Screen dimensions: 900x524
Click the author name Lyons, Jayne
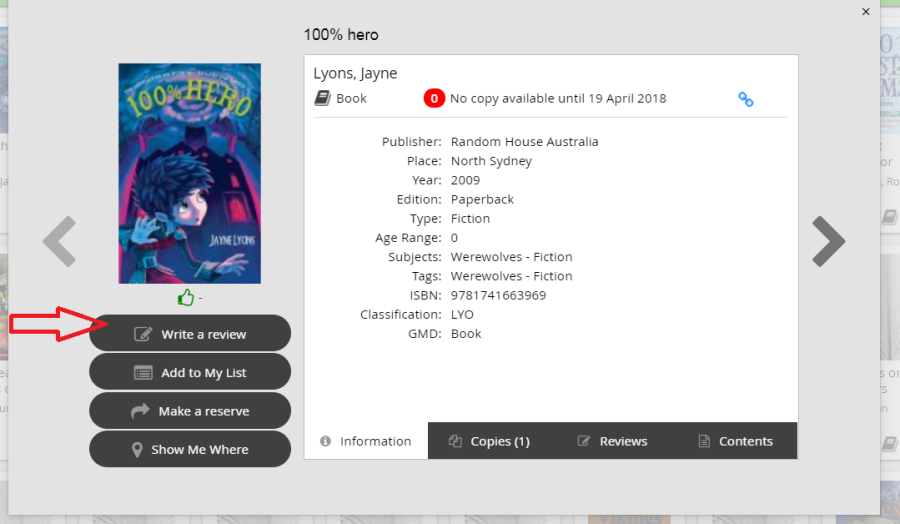click(355, 73)
